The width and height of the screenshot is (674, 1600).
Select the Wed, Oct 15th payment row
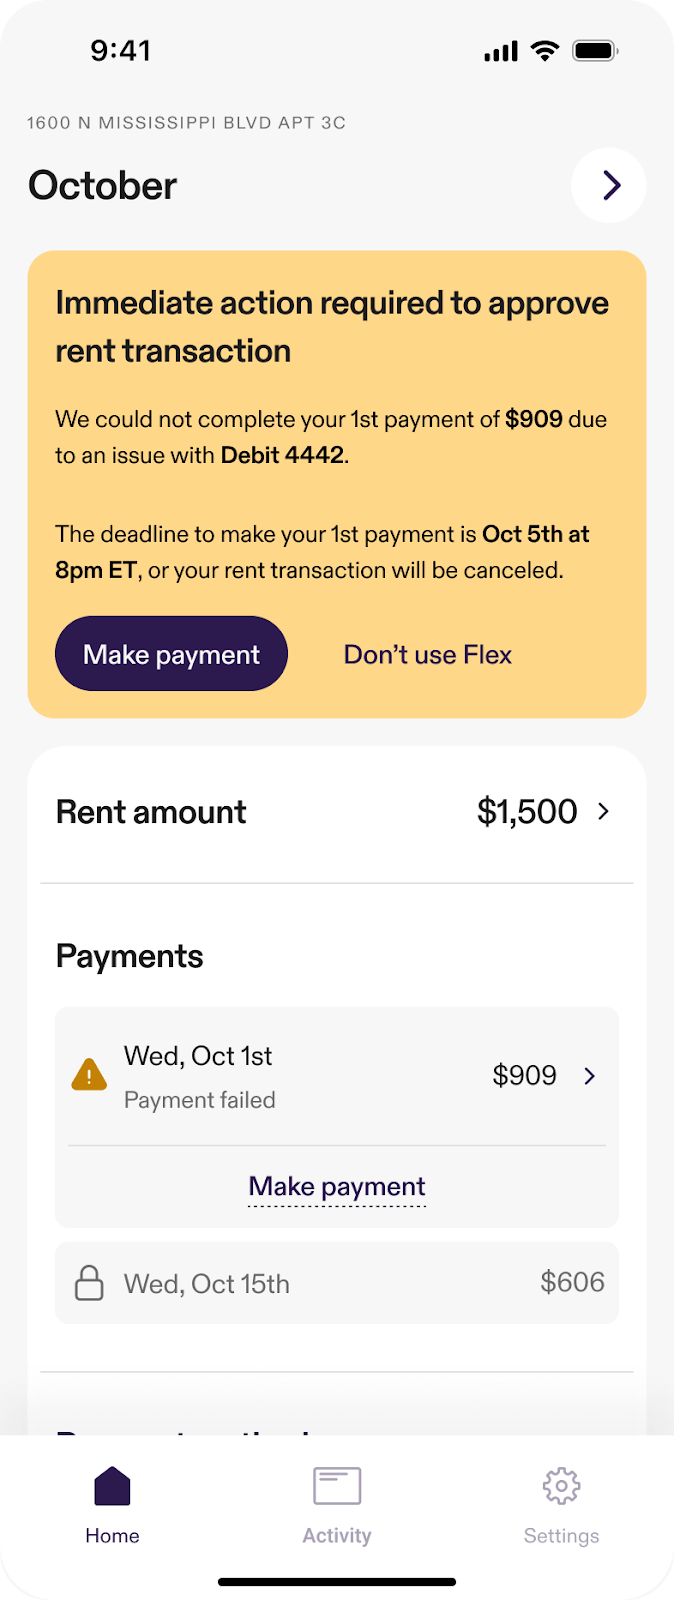337,1283
